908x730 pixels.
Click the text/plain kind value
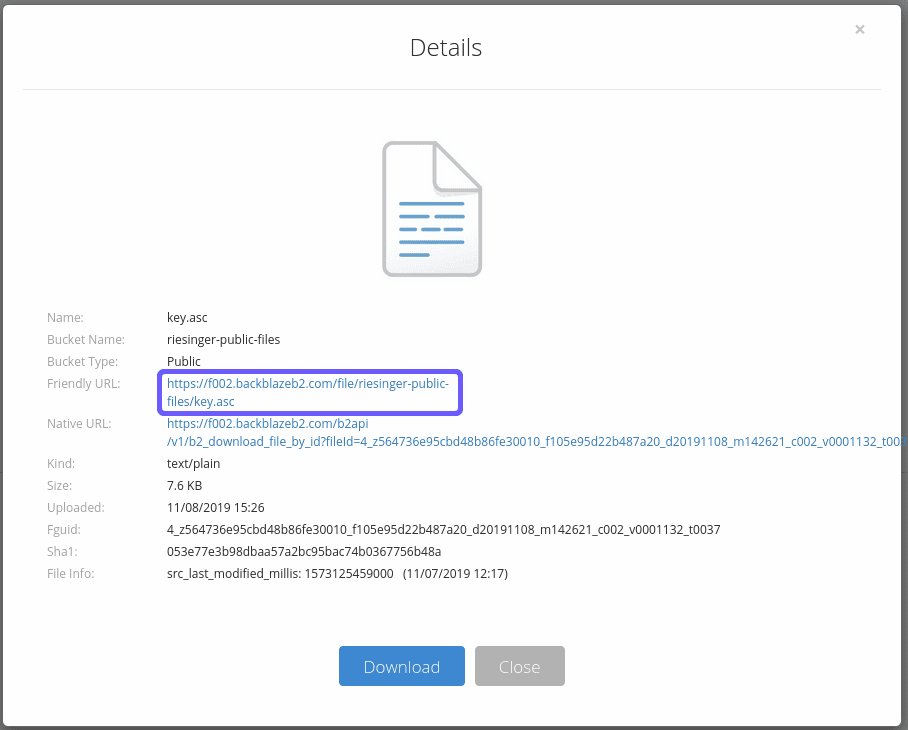(193, 463)
